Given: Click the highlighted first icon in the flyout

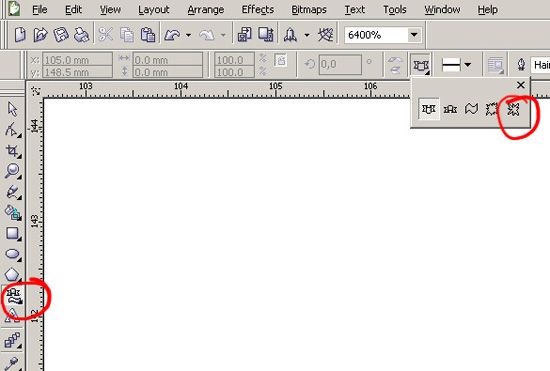Looking at the screenshot, I should (429, 109).
